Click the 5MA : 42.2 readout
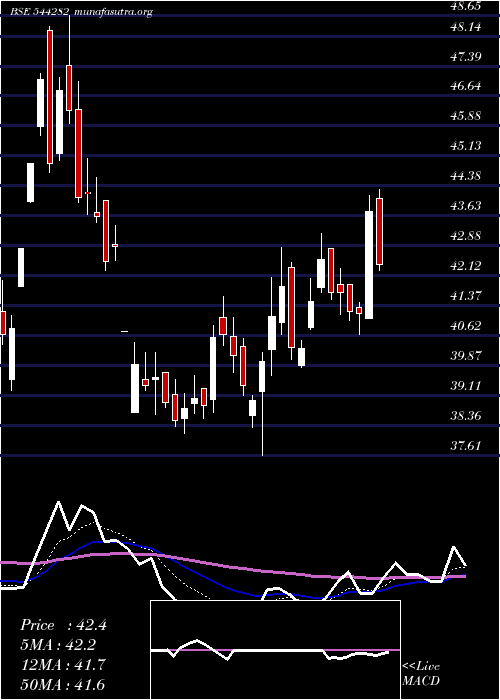 (x=58, y=645)
